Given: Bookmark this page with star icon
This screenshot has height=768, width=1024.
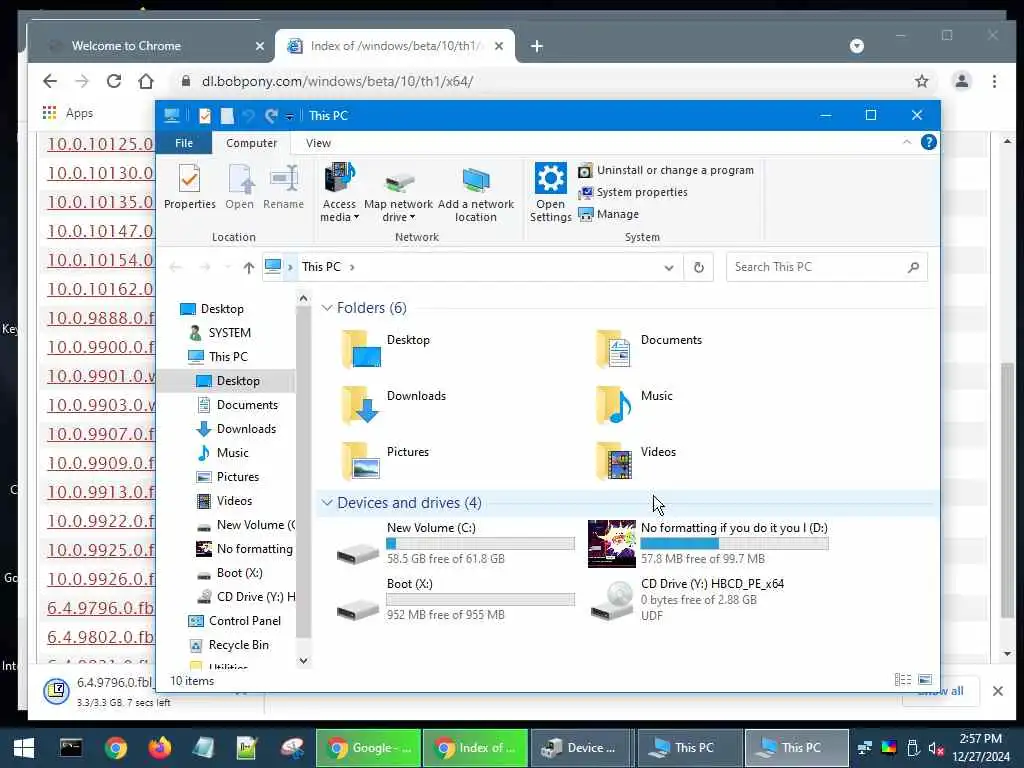Looking at the screenshot, I should tap(921, 81).
